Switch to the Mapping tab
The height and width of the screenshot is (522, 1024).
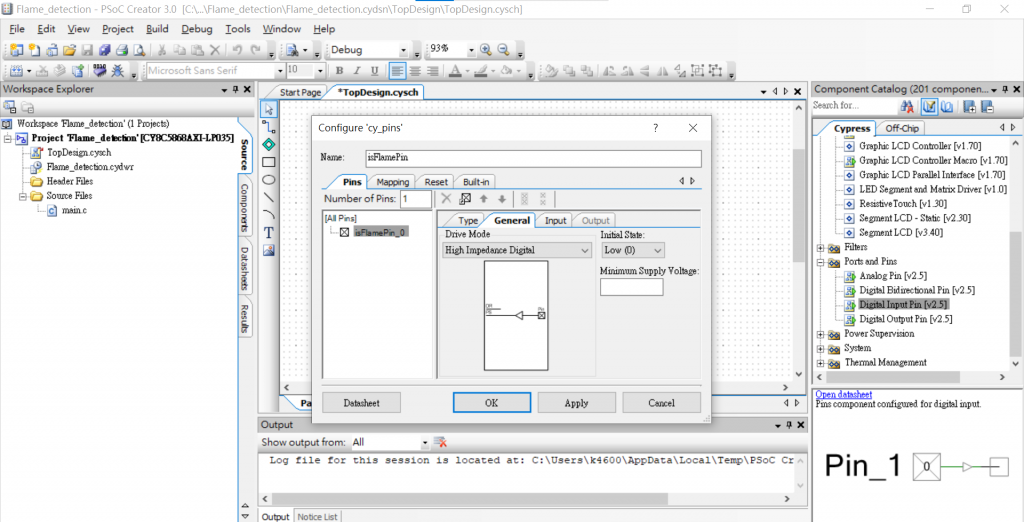pos(392,182)
